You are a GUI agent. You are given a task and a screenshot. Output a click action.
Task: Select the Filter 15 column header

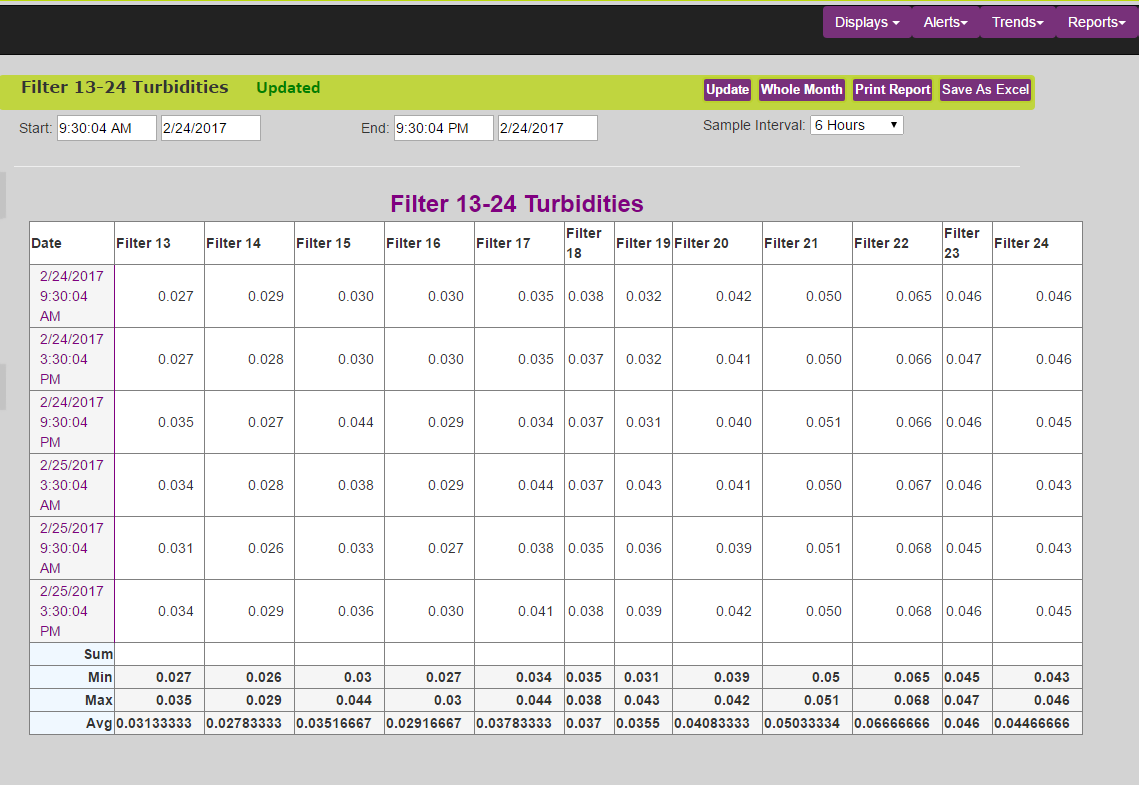tap(340, 243)
